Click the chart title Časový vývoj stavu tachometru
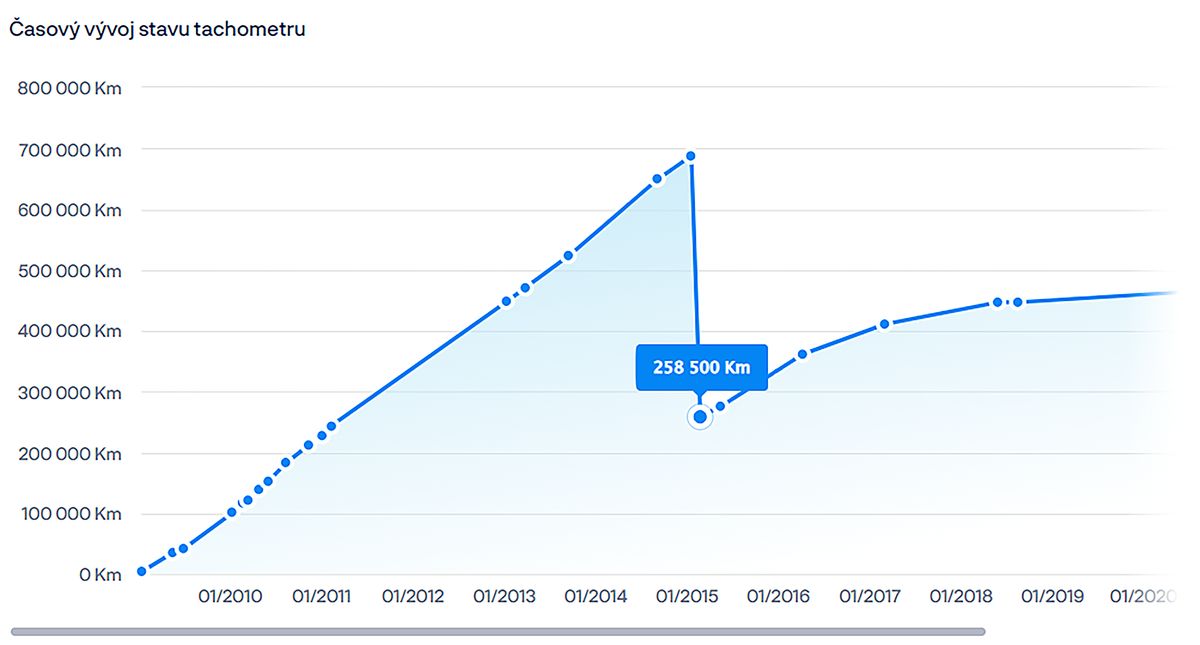Viewport: 1200px width, 645px height. coord(157,29)
